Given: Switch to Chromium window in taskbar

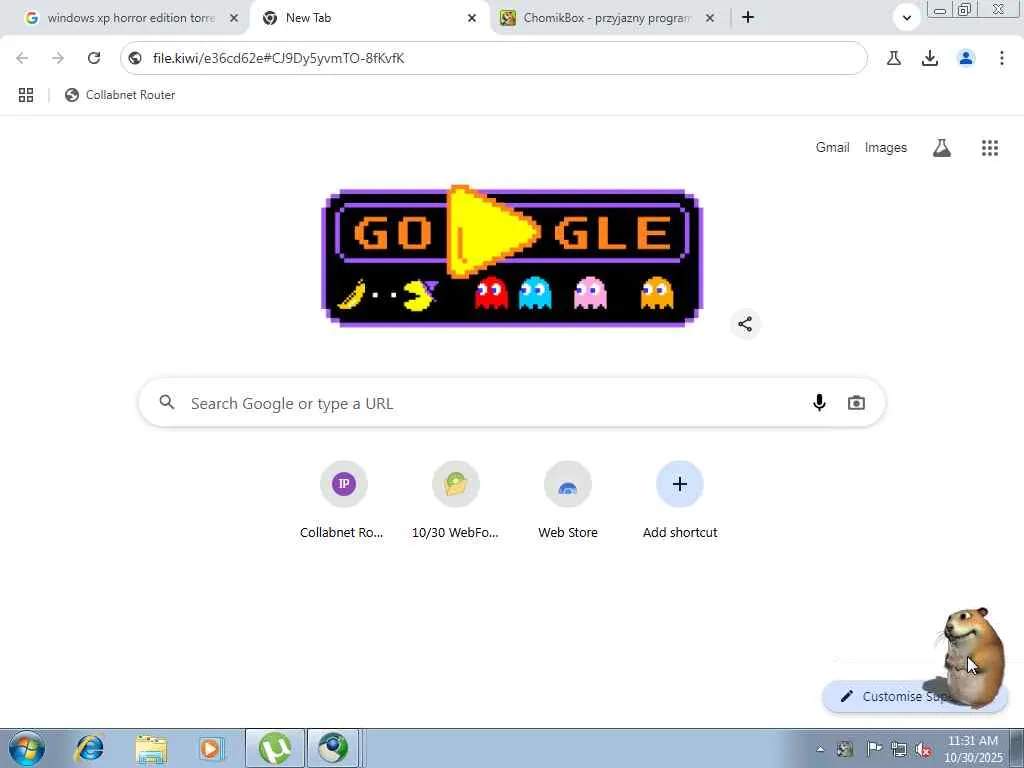Looking at the screenshot, I should click(x=334, y=748).
